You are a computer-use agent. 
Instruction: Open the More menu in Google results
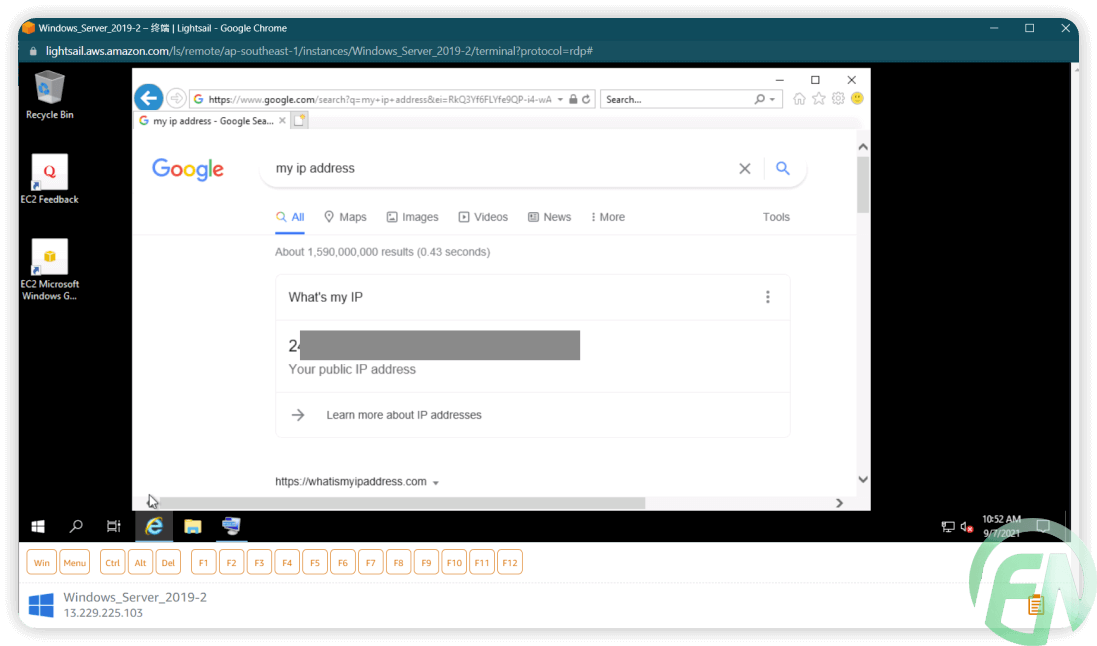(607, 217)
